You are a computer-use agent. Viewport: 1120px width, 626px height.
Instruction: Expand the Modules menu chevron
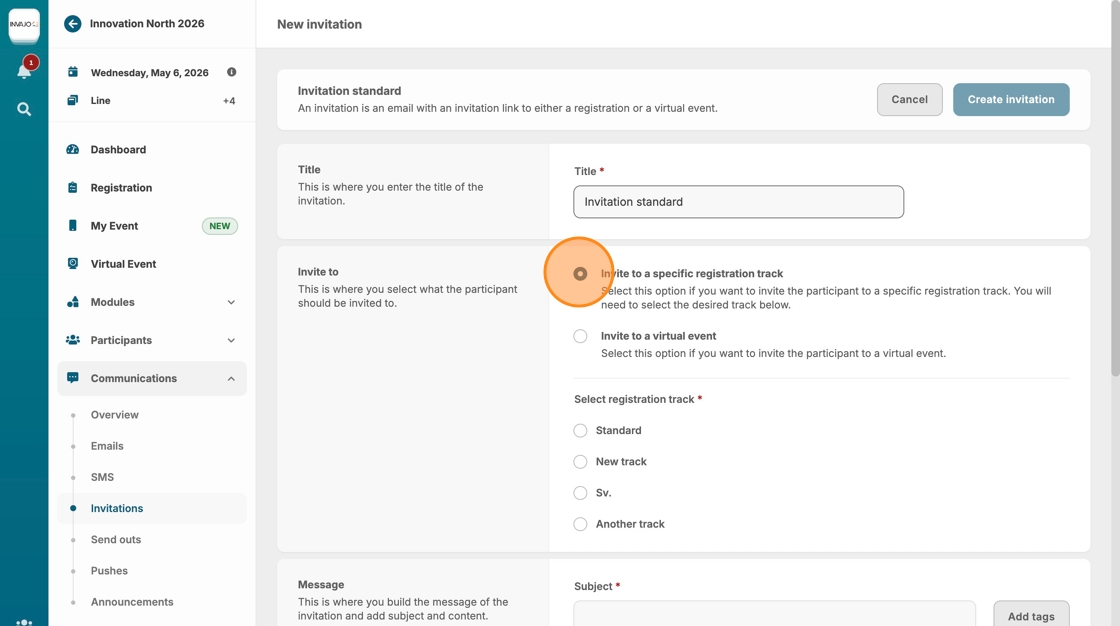pyautogui.click(x=231, y=302)
